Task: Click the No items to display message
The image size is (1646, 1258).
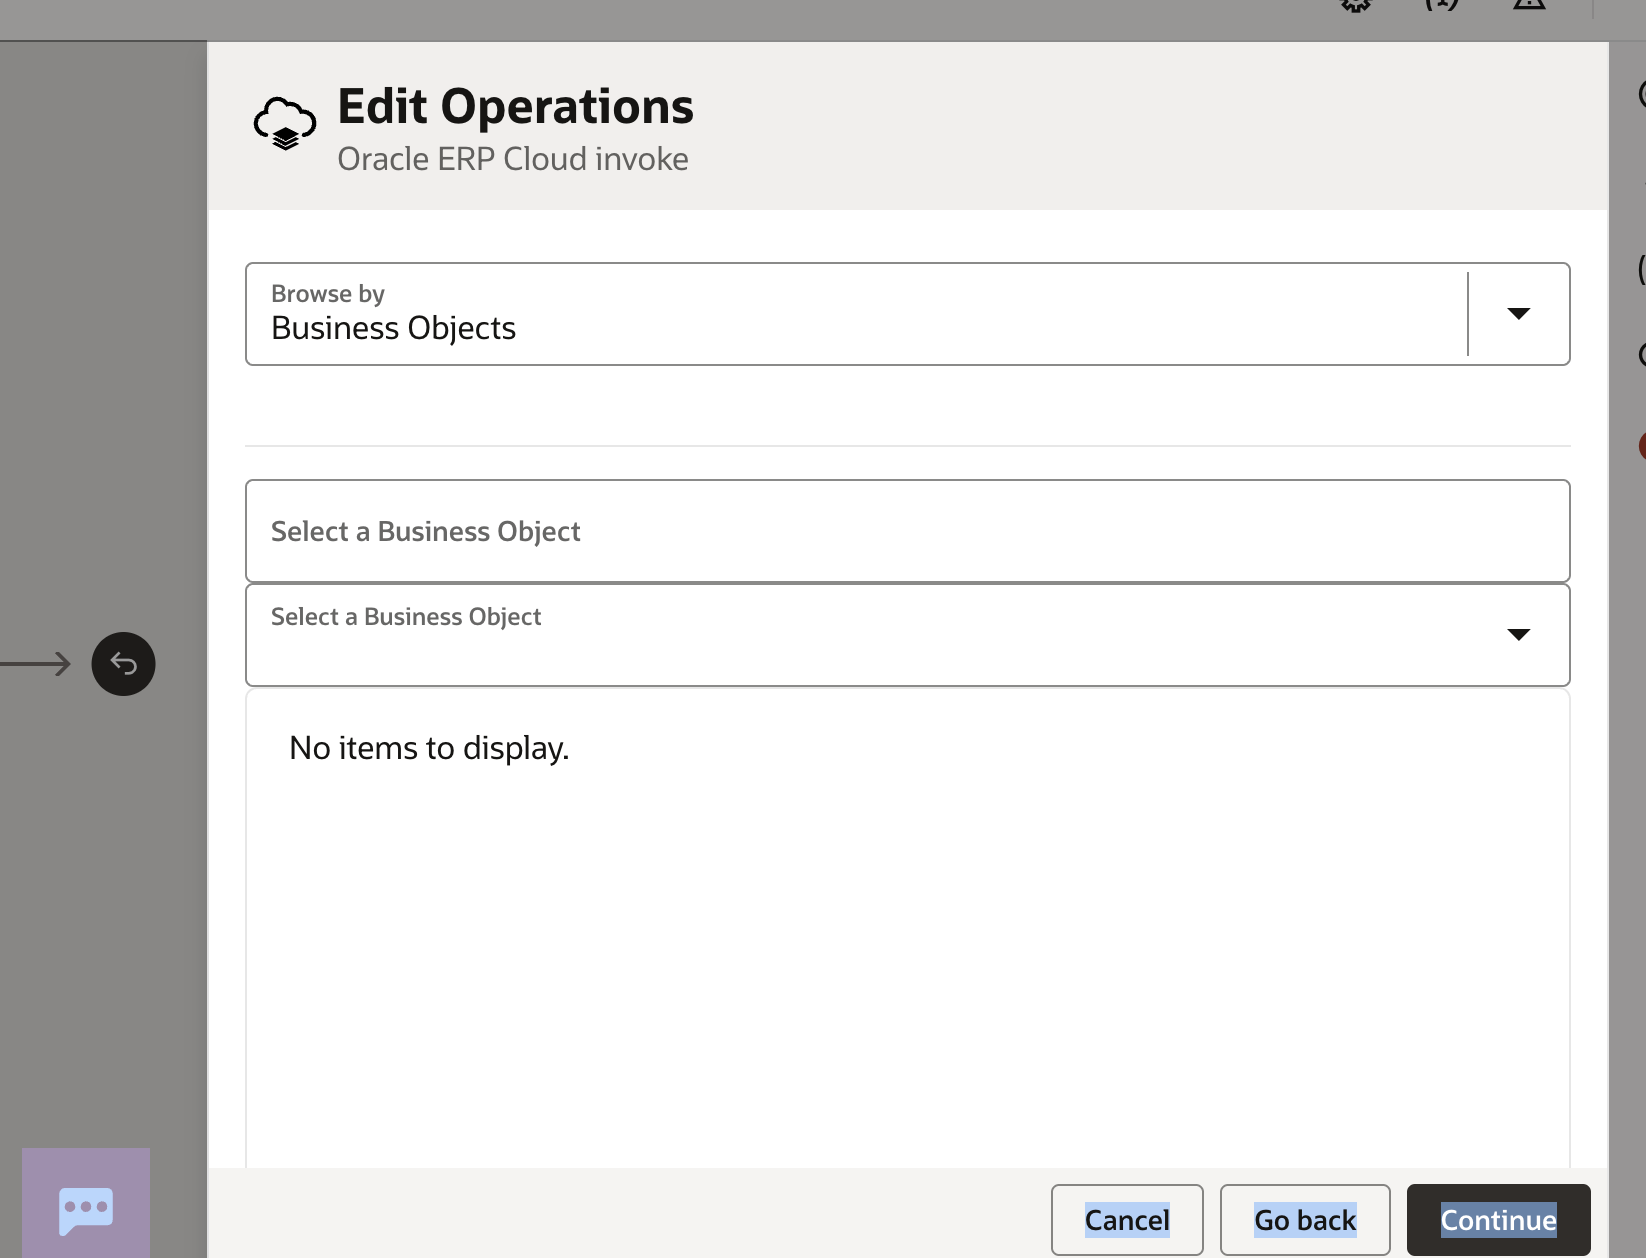Action: (429, 748)
